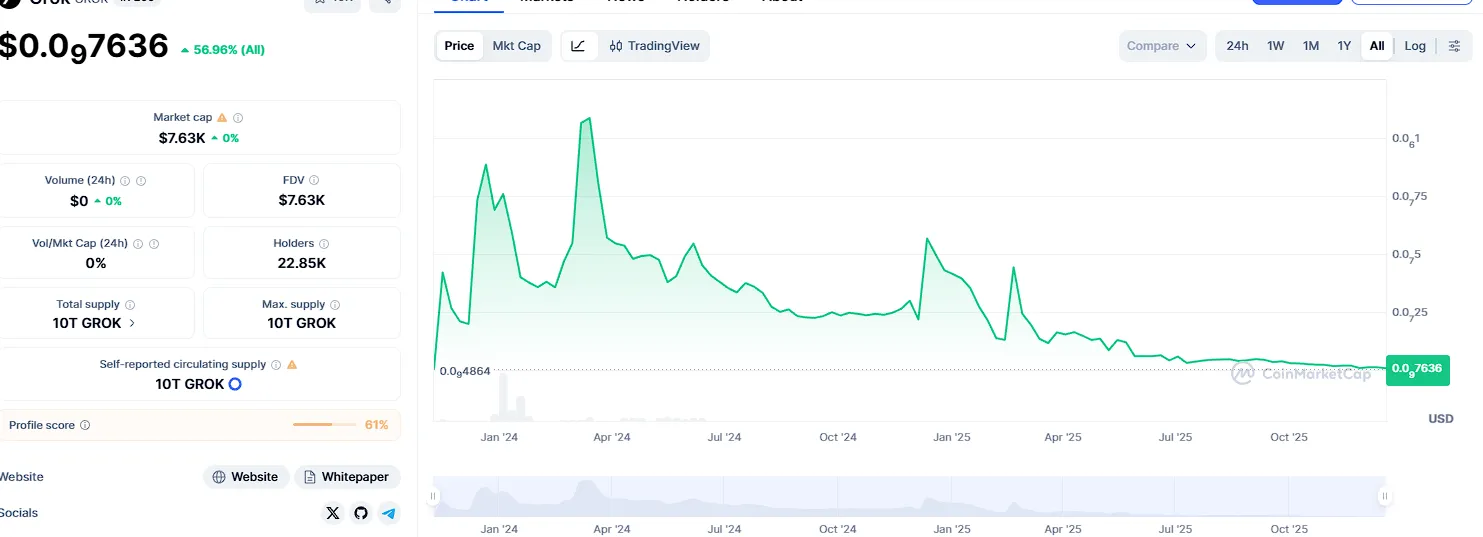This screenshot has width=1483, height=537.
Task: Show info for FDV
Action: (x=314, y=181)
